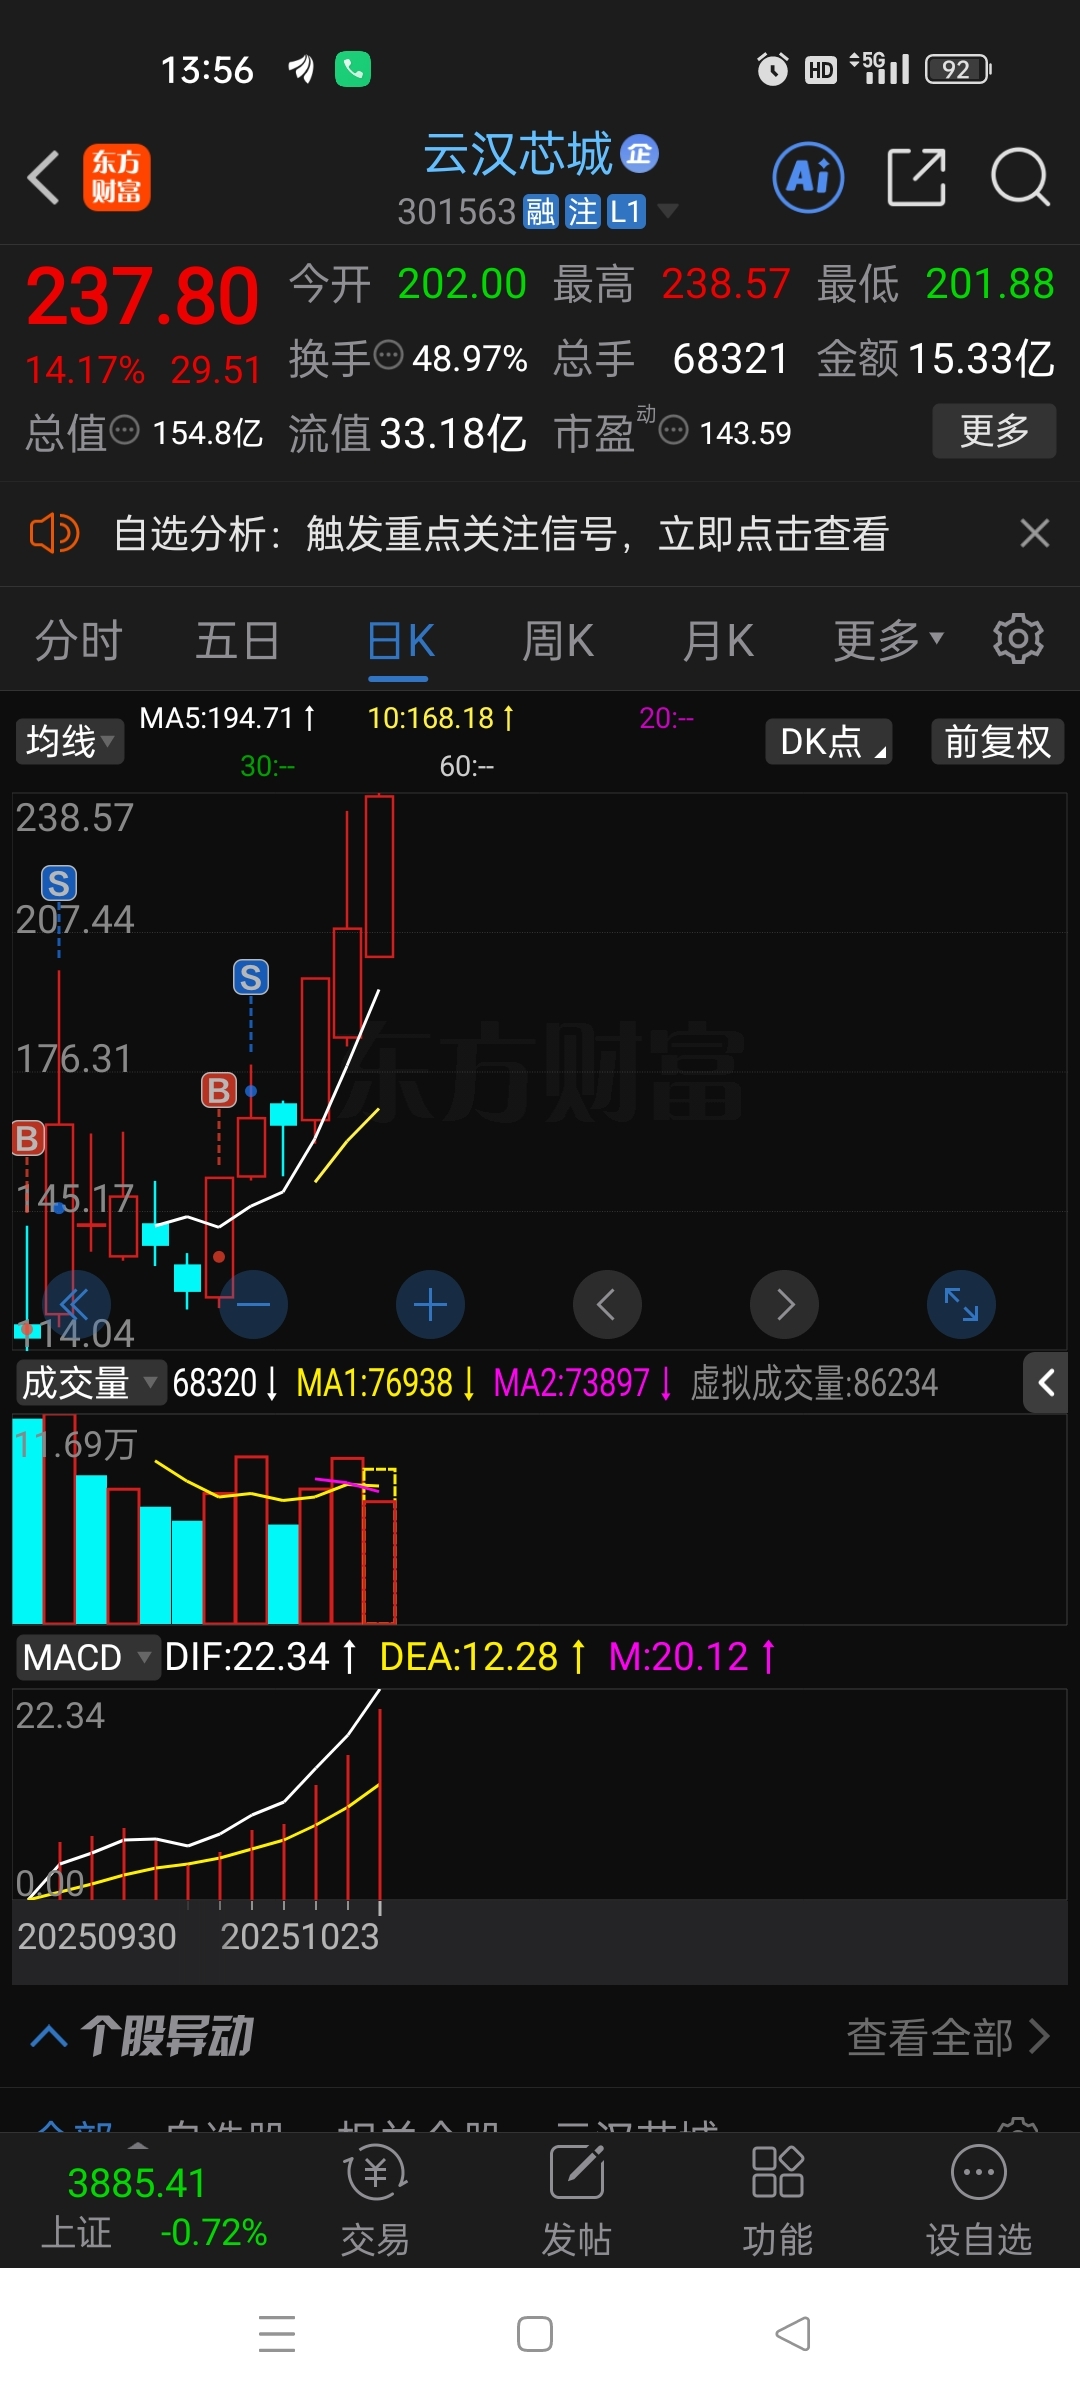Tap 更多 button for more quote data
Viewport: 1080px width, 2400px height.
pyautogui.click(x=994, y=431)
